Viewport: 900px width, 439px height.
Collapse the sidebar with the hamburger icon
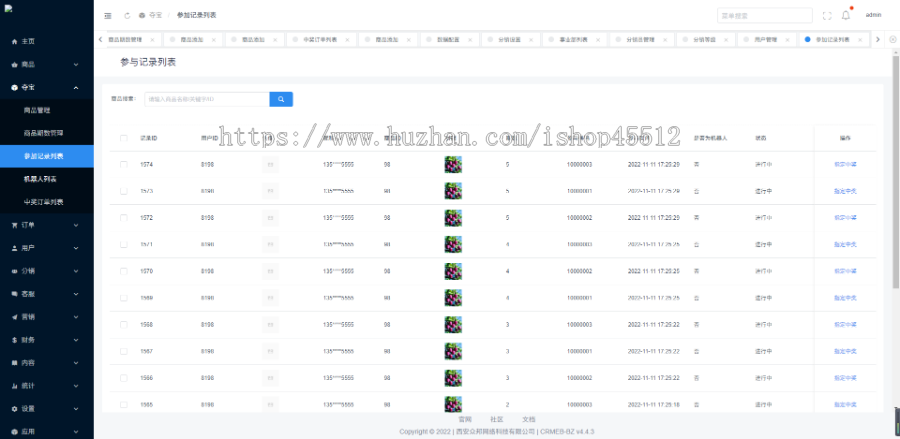coord(107,15)
